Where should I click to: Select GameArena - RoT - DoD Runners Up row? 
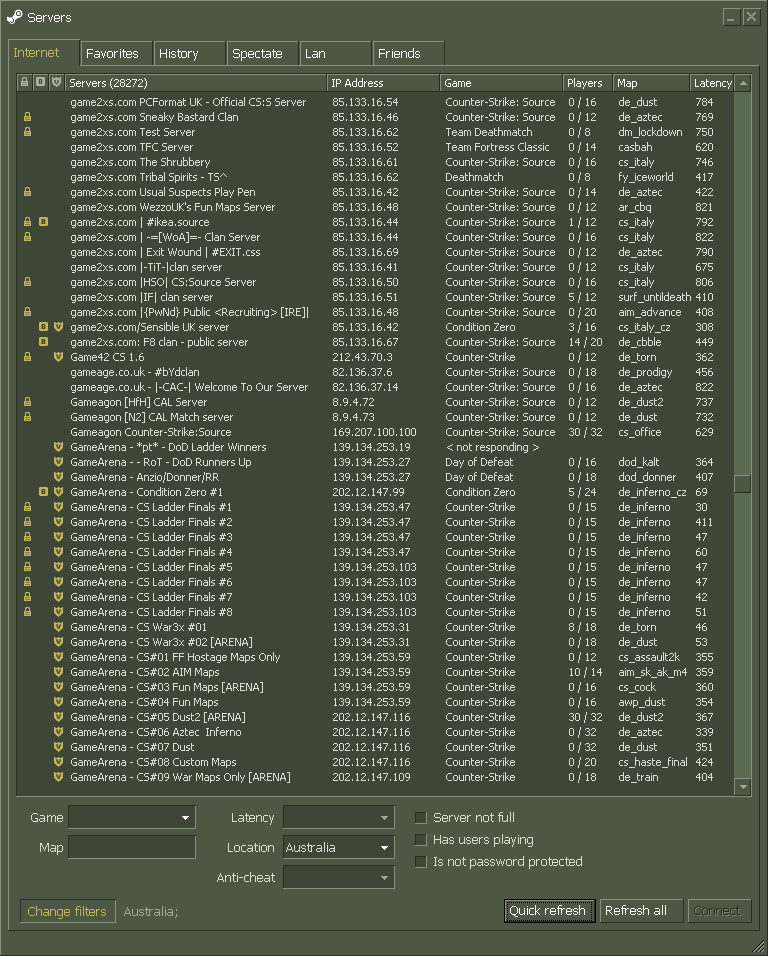pyautogui.click(x=375, y=462)
